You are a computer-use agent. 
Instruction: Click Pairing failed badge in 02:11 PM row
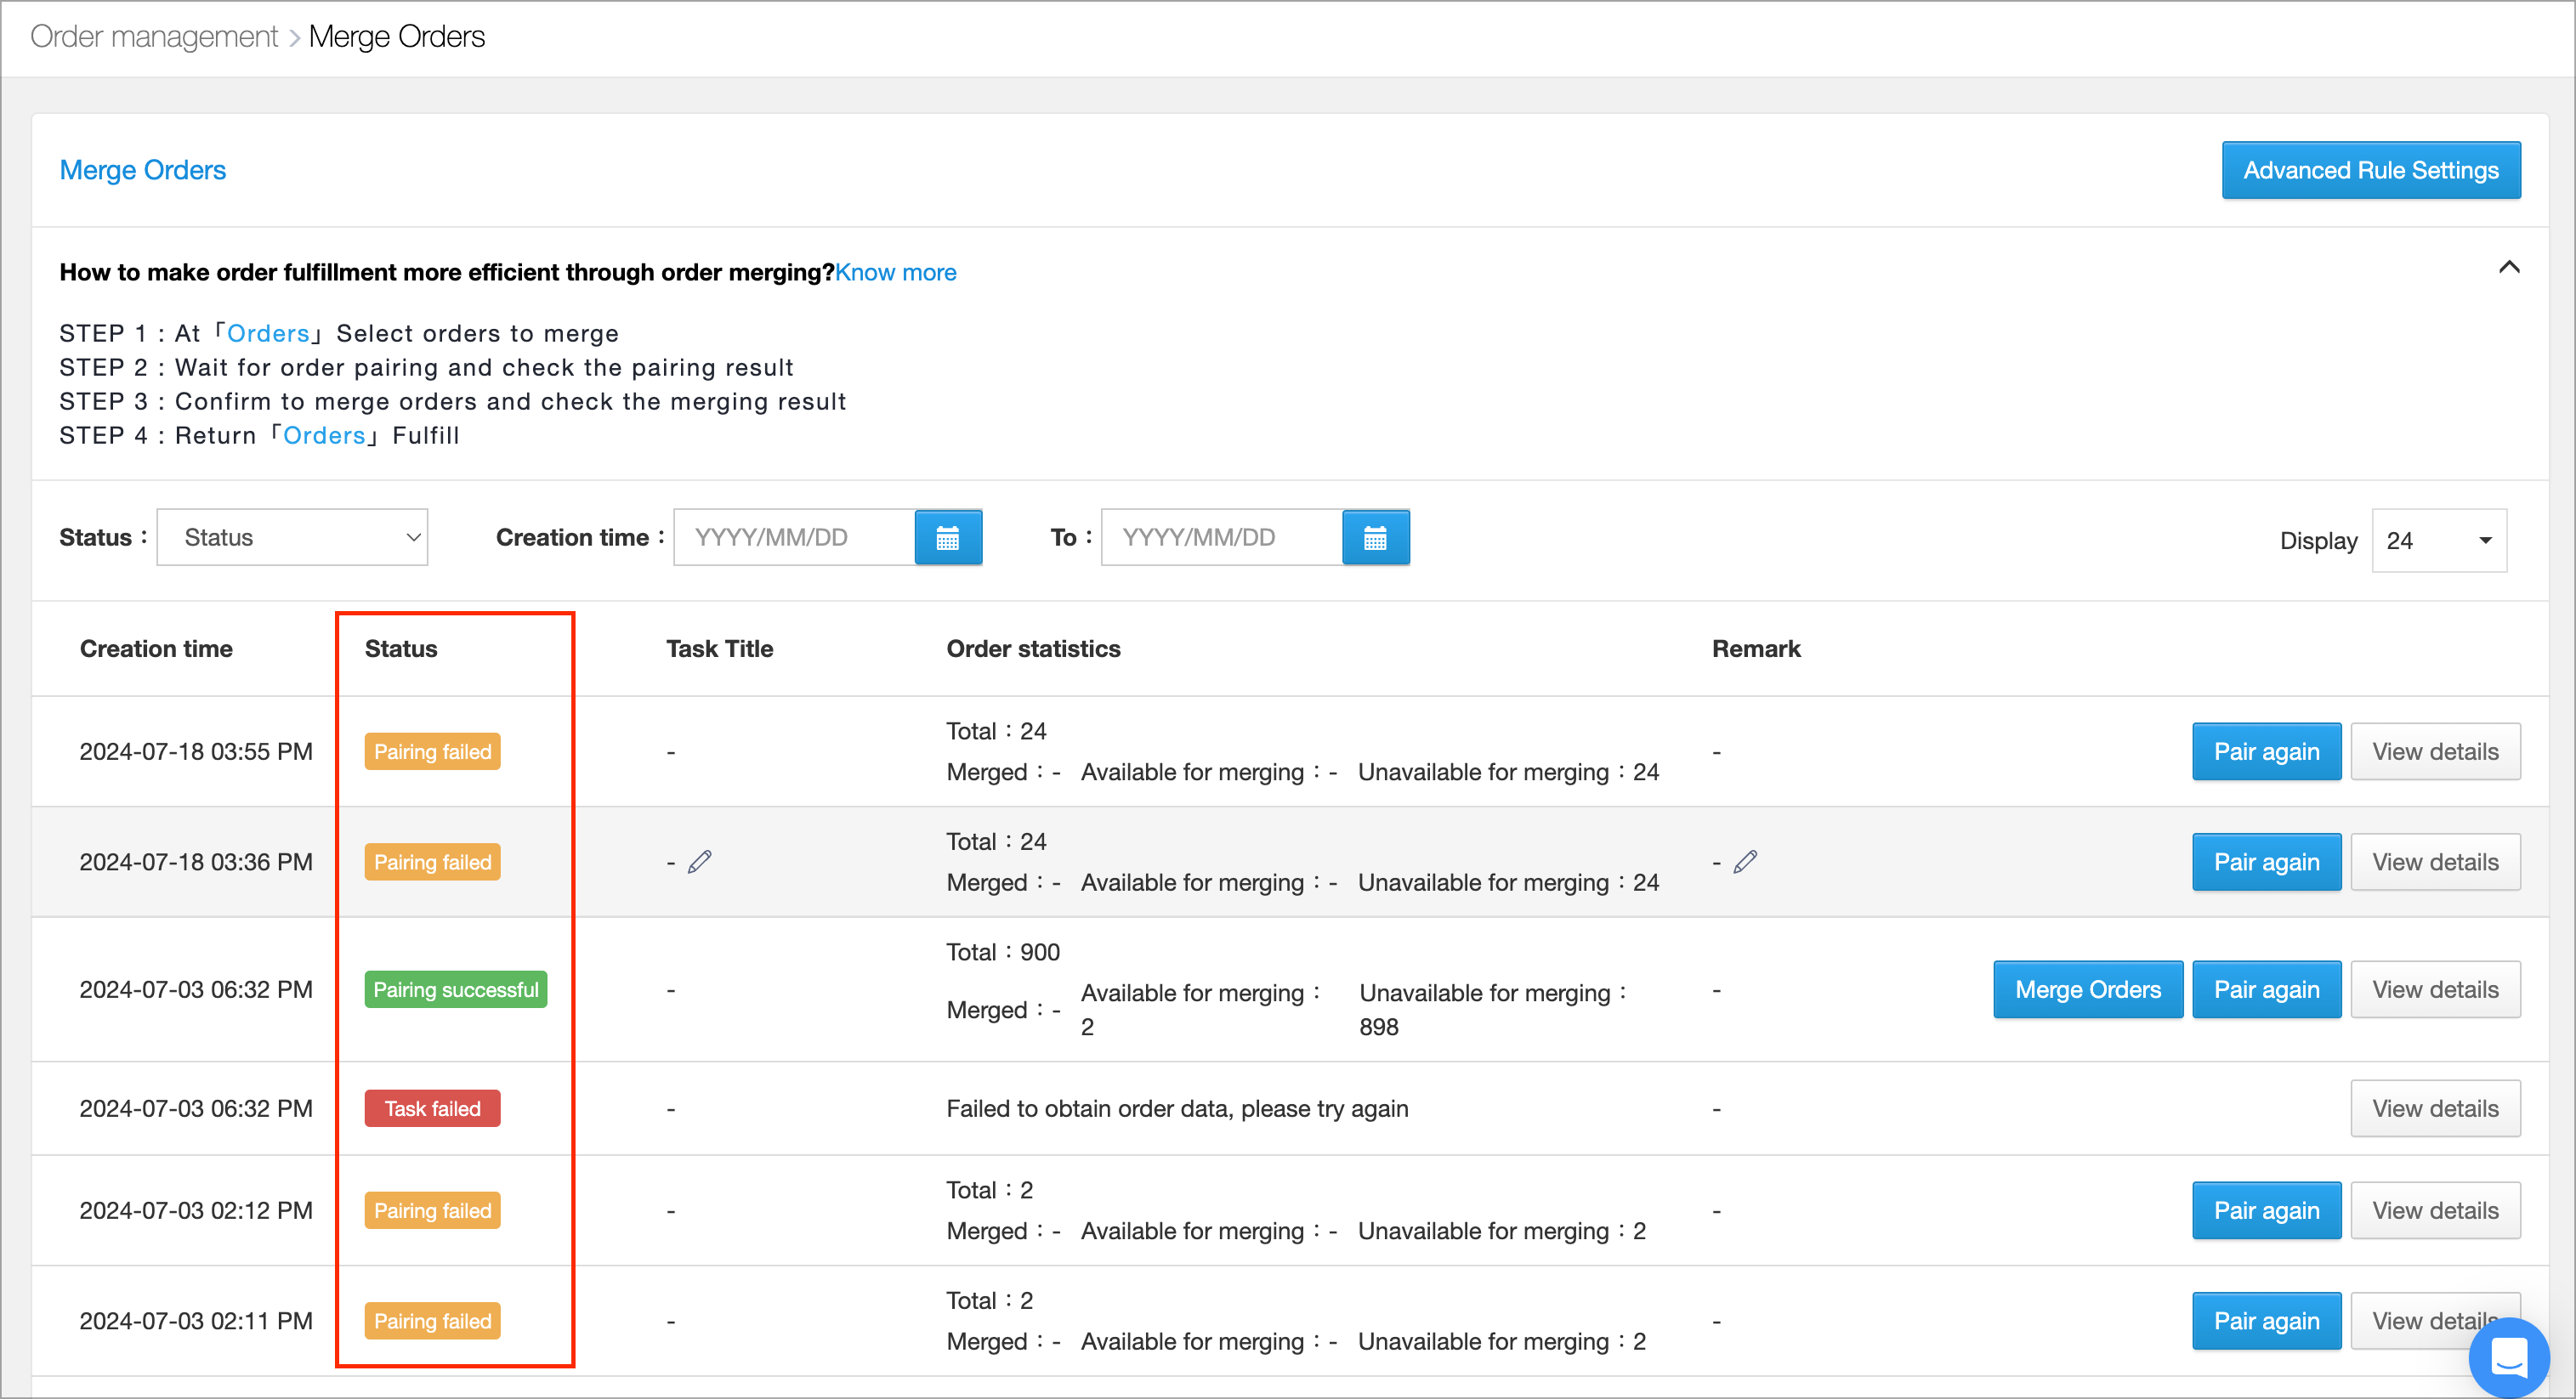tap(432, 1320)
